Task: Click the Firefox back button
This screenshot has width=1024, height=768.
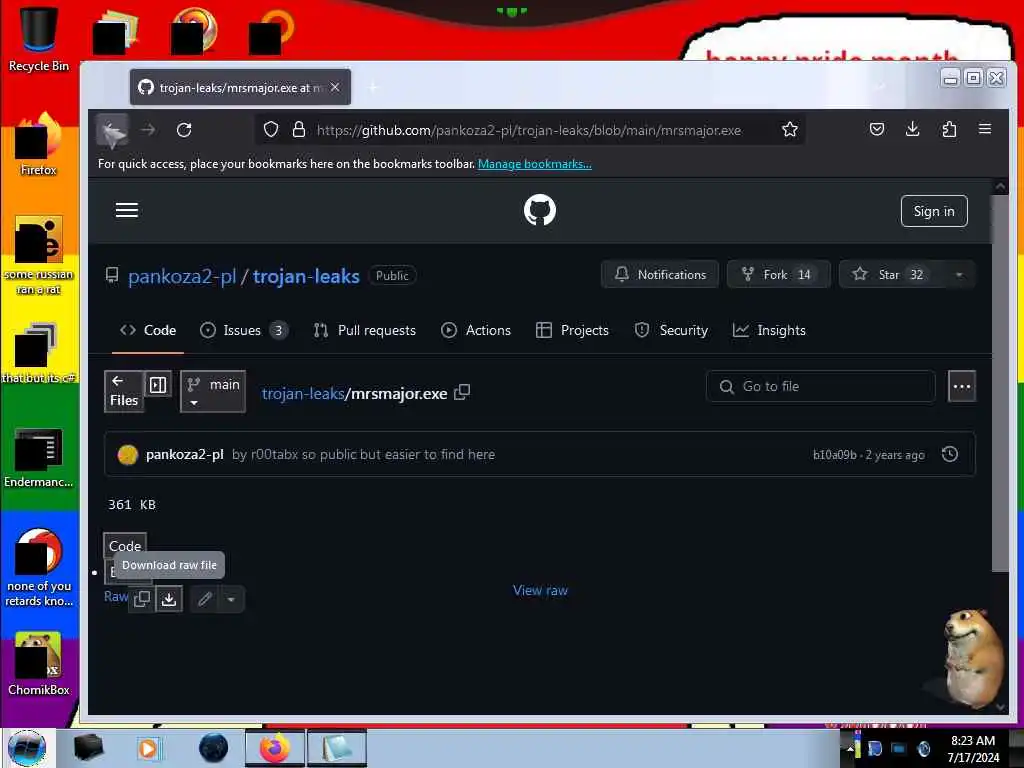Action: coord(112,130)
